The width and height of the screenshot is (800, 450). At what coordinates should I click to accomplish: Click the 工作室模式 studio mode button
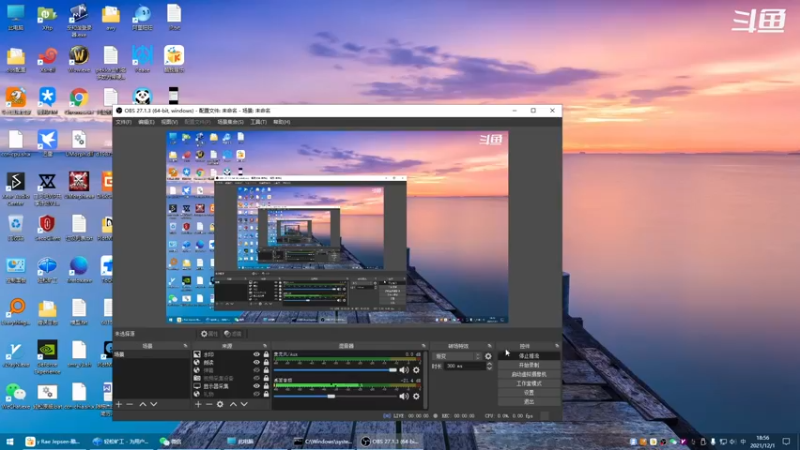[529, 383]
